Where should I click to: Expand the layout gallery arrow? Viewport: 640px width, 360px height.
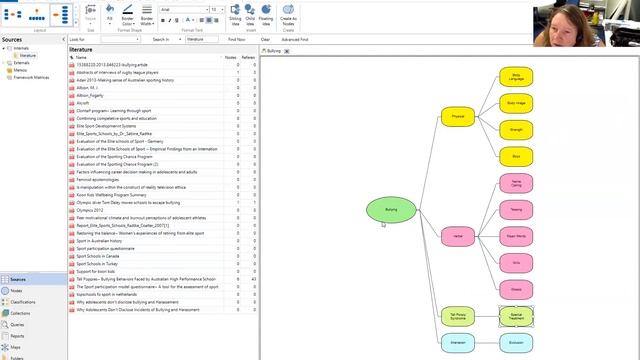pyautogui.click(x=76, y=23)
